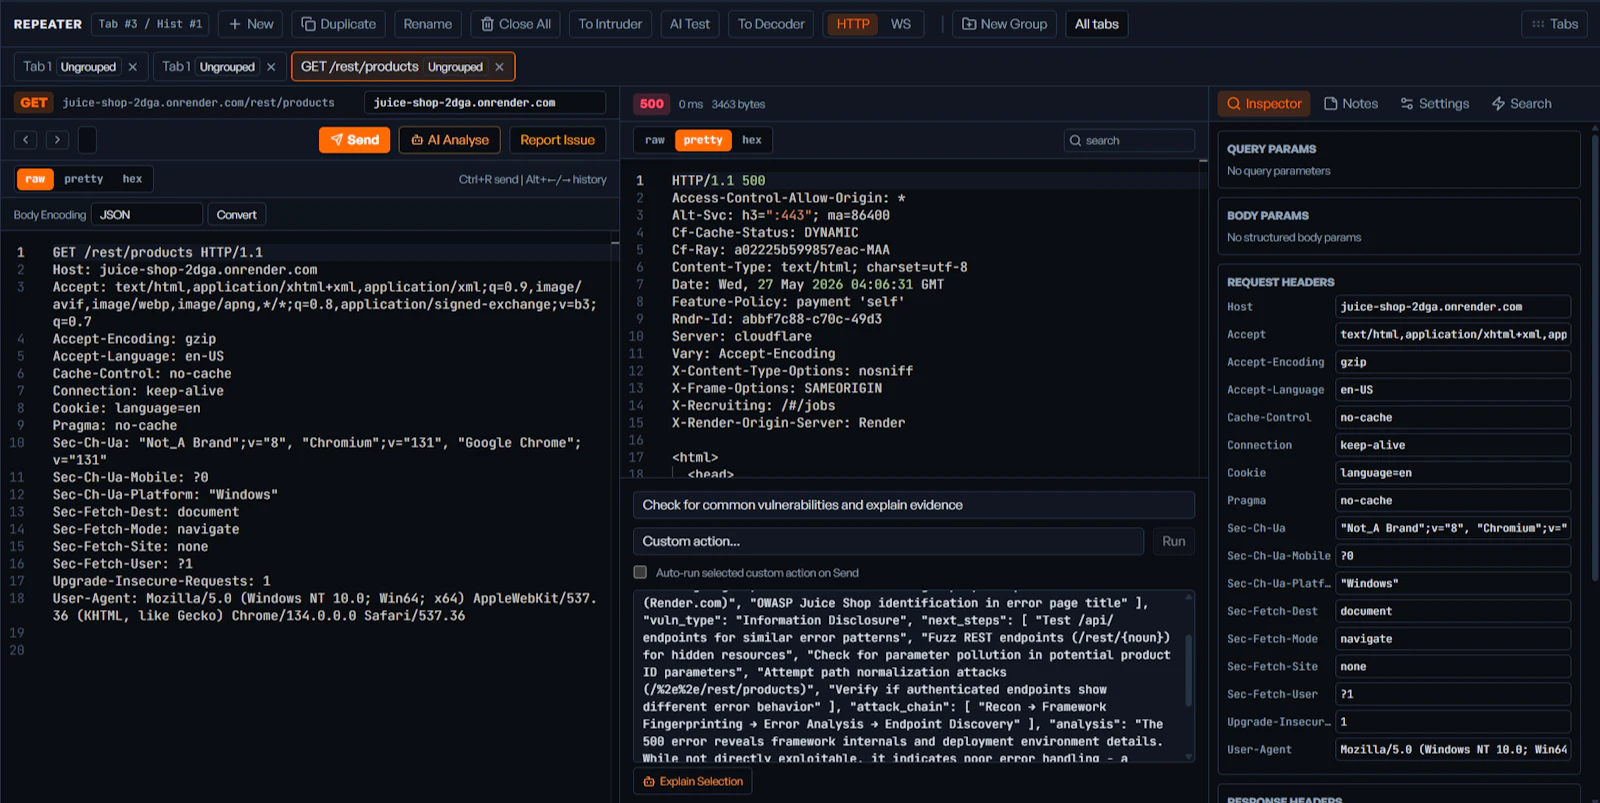
Task: Go to previous history entry arrow
Action: point(27,140)
